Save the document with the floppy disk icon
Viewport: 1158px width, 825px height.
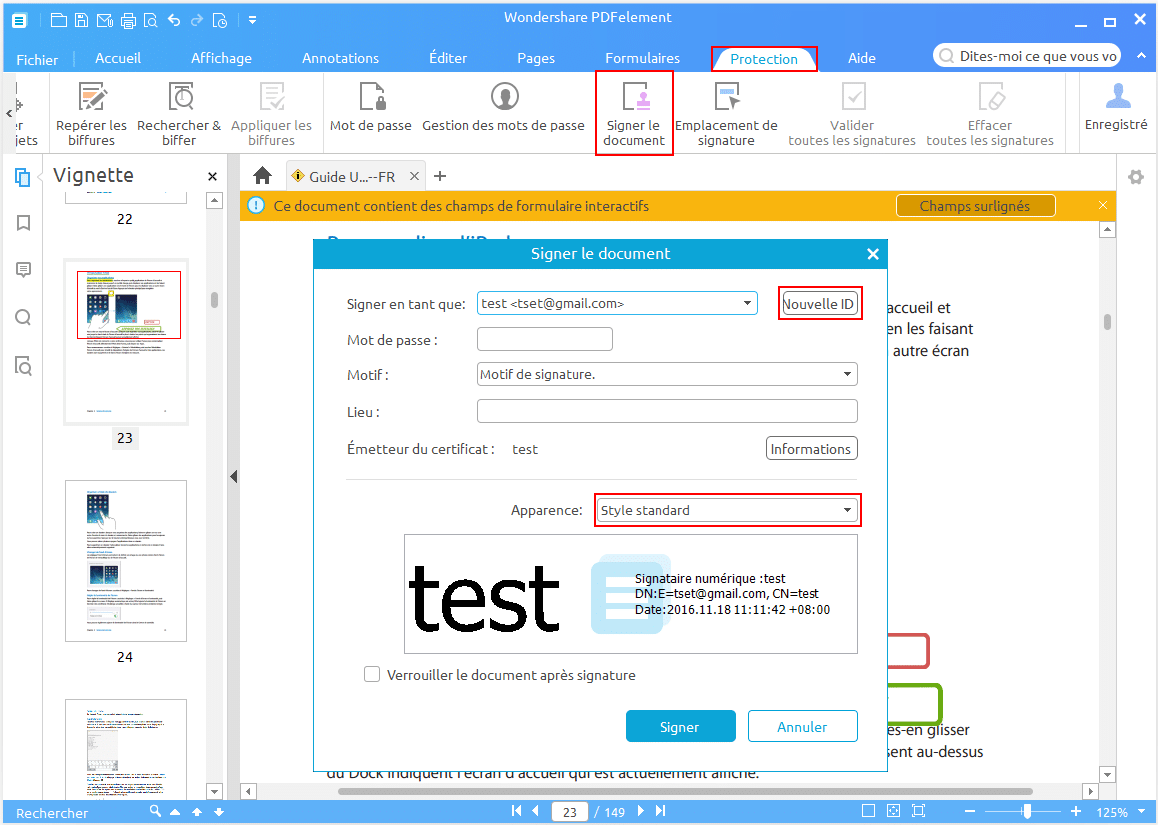click(x=81, y=21)
